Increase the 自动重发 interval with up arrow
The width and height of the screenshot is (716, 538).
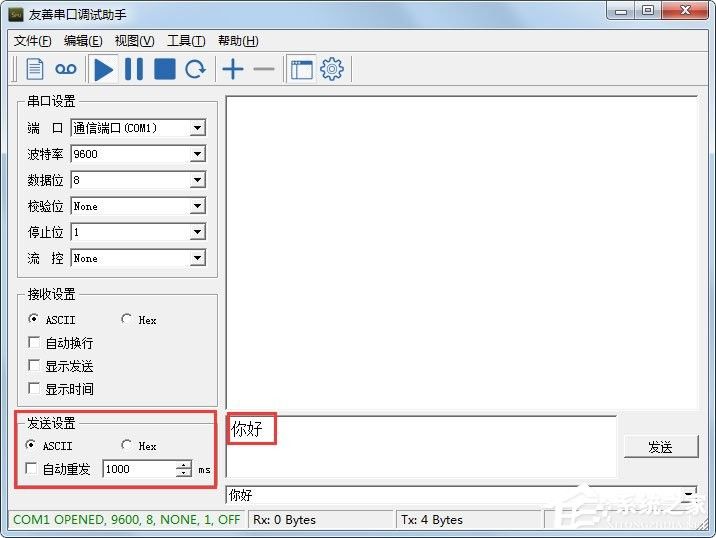[184, 464]
